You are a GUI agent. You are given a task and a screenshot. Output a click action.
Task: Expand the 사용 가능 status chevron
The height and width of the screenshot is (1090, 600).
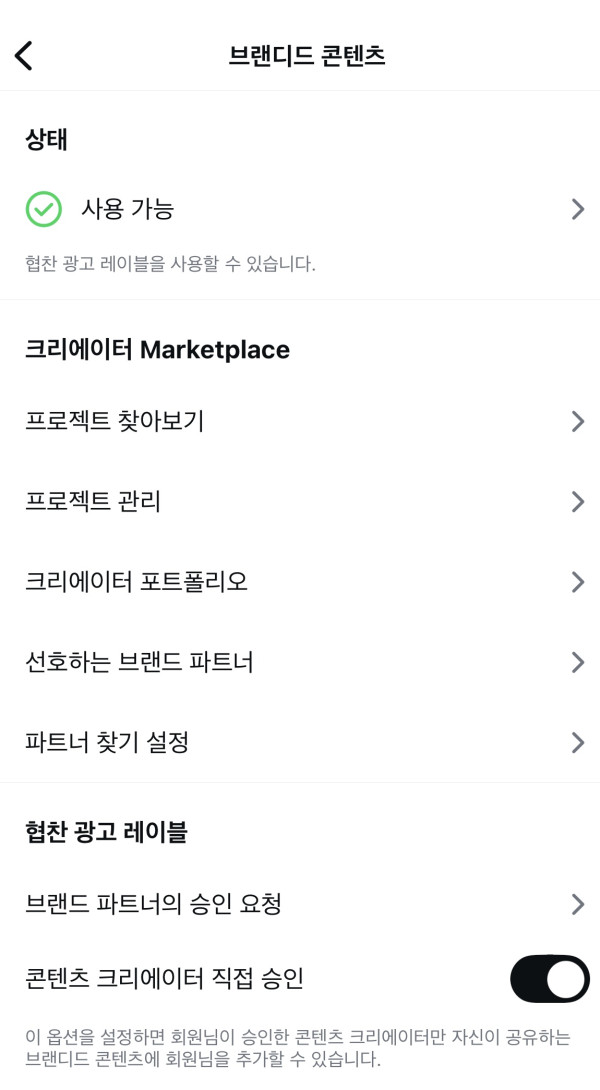(577, 209)
